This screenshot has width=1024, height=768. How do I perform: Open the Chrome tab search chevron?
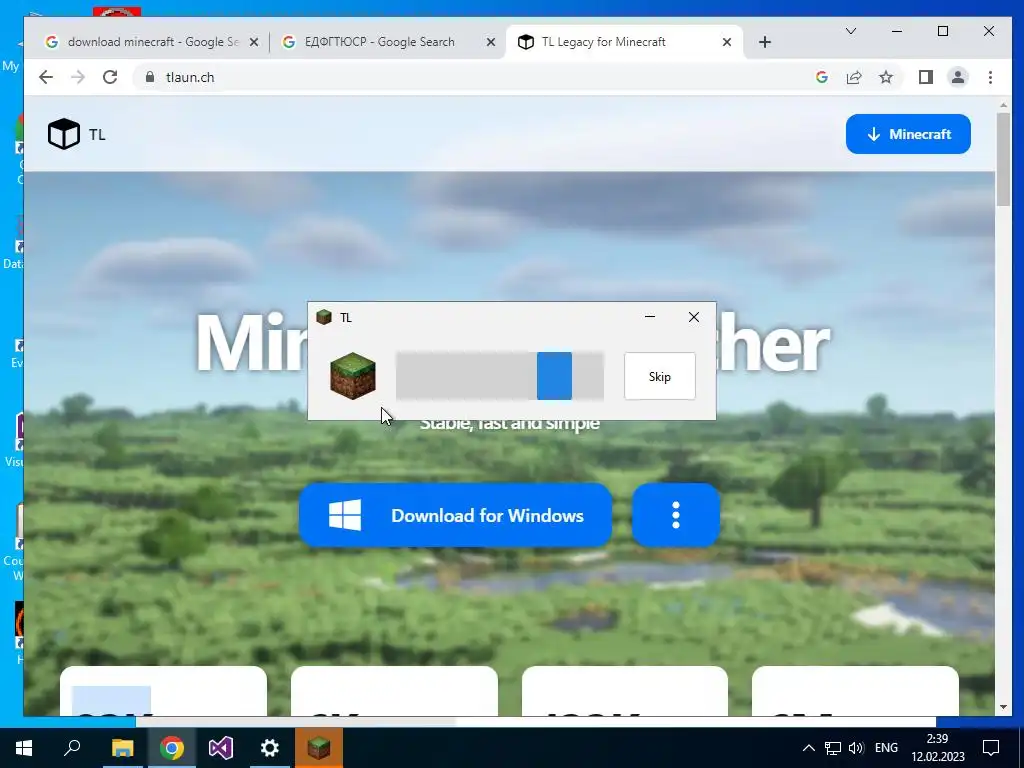click(851, 31)
